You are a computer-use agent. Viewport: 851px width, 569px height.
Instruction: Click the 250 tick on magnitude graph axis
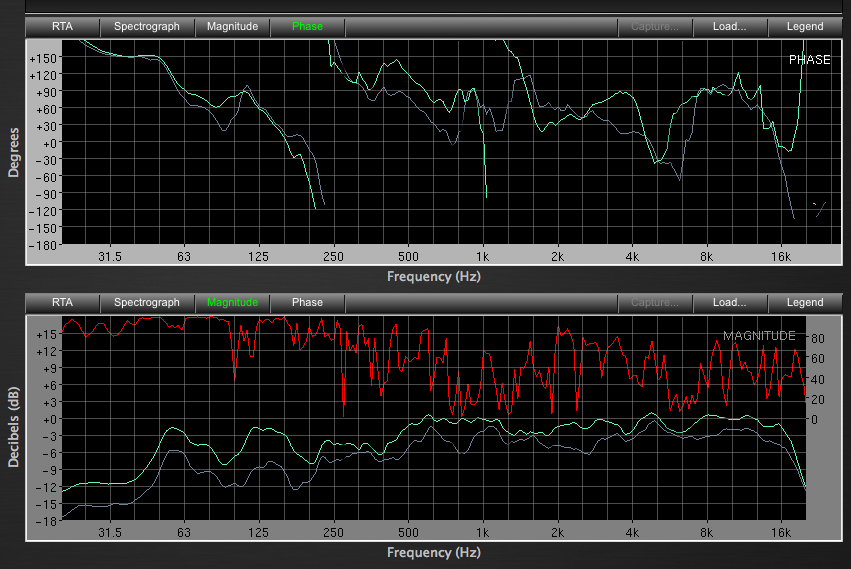point(333,533)
